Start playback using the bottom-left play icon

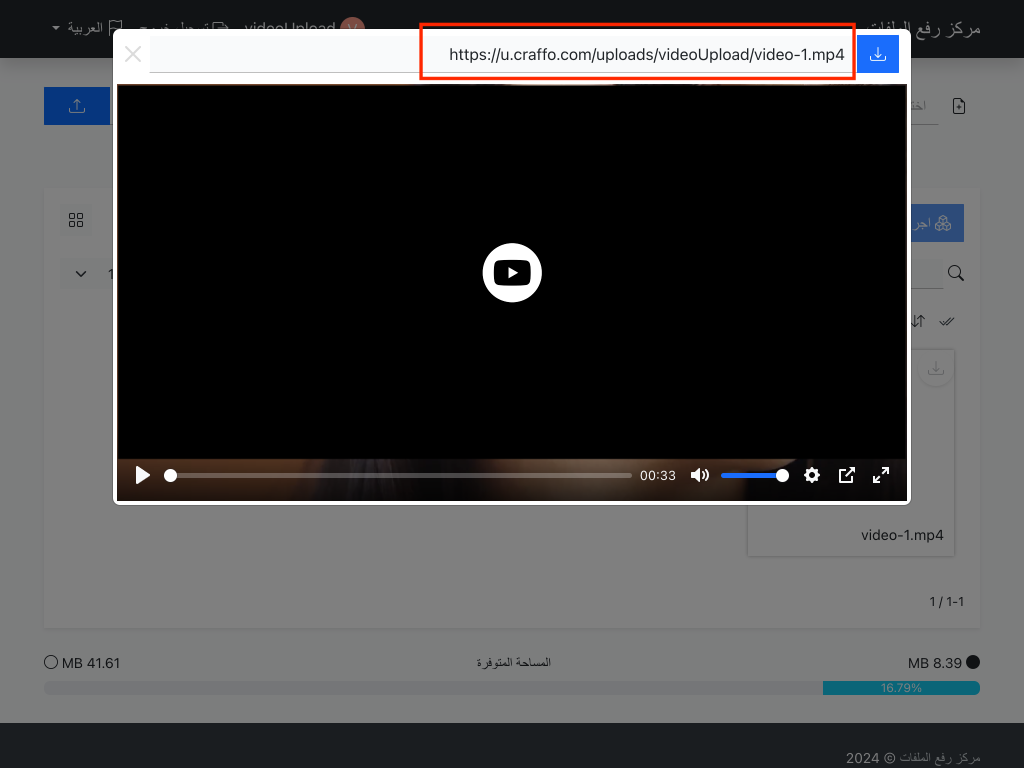coord(143,476)
